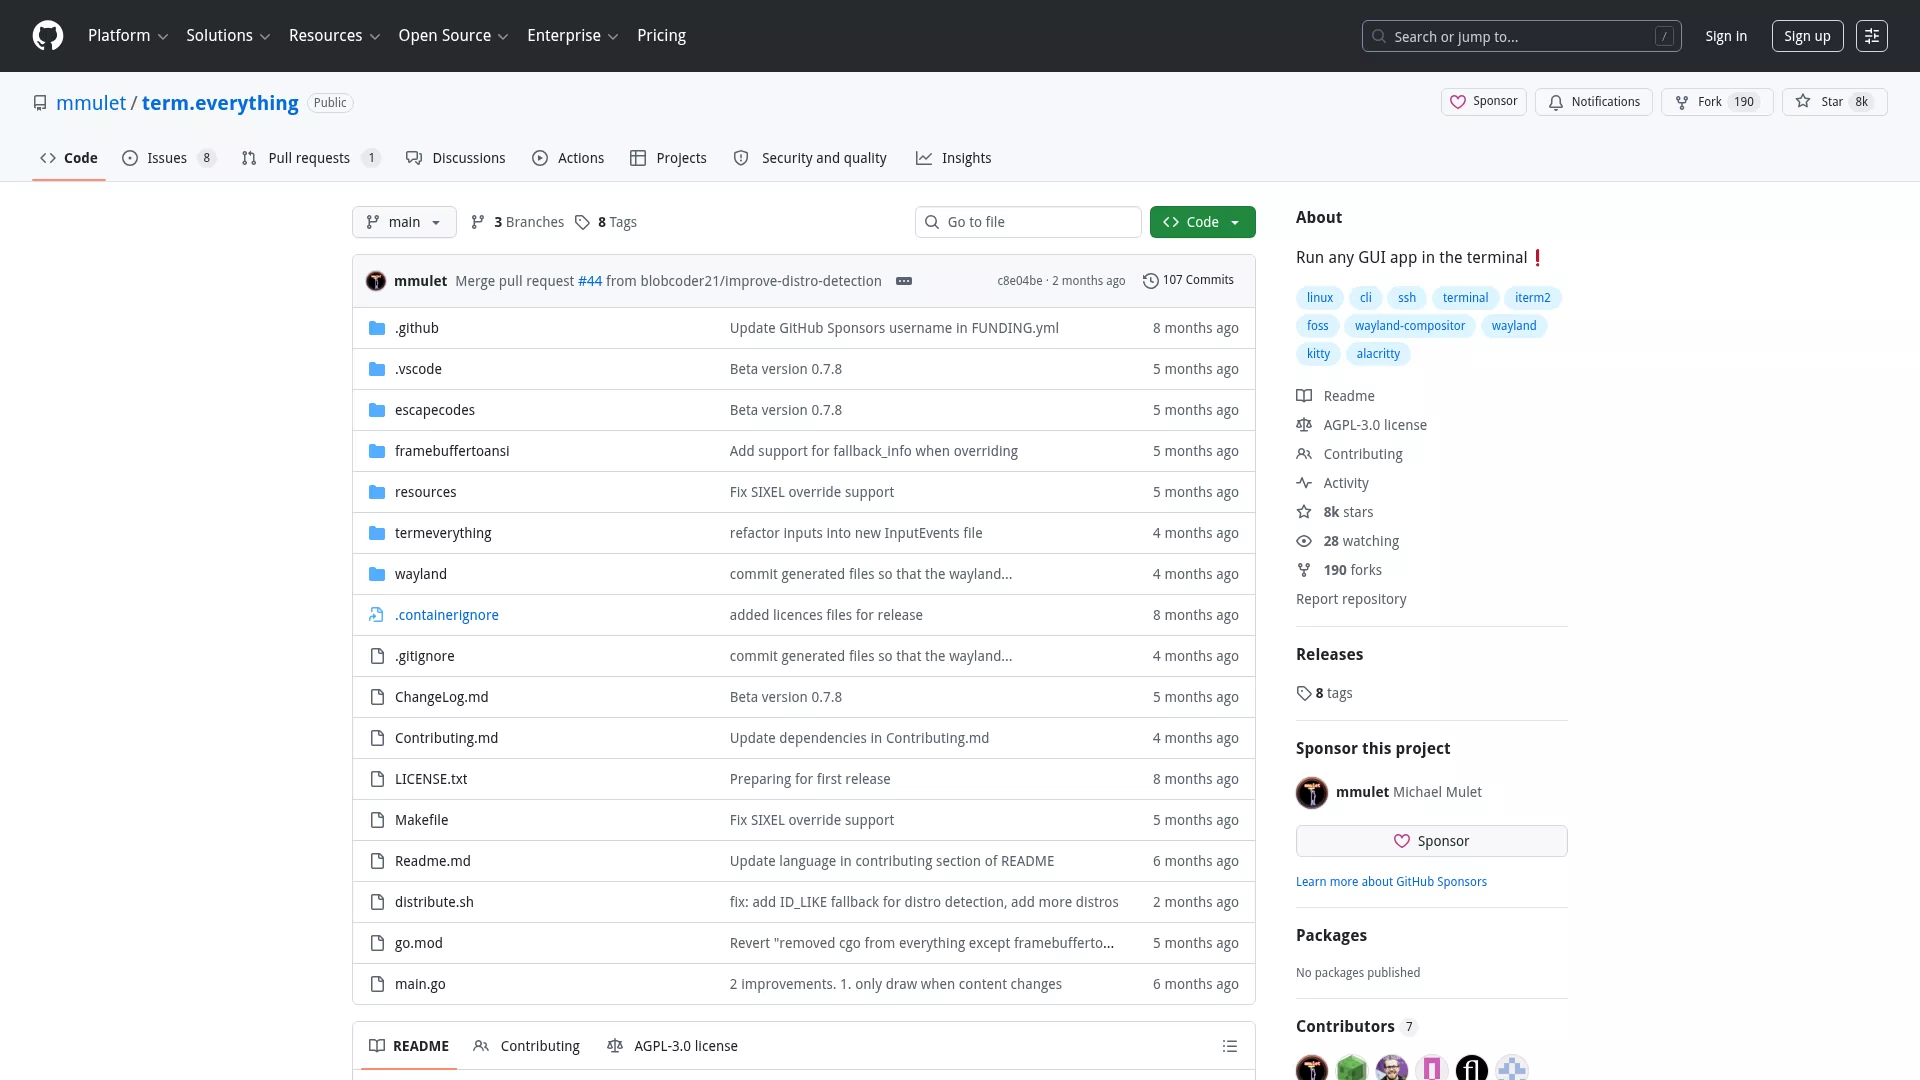Image resolution: width=1920 pixels, height=1080 pixels.
Task: Click the Notifications button
Action: [x=1594, y=102]
